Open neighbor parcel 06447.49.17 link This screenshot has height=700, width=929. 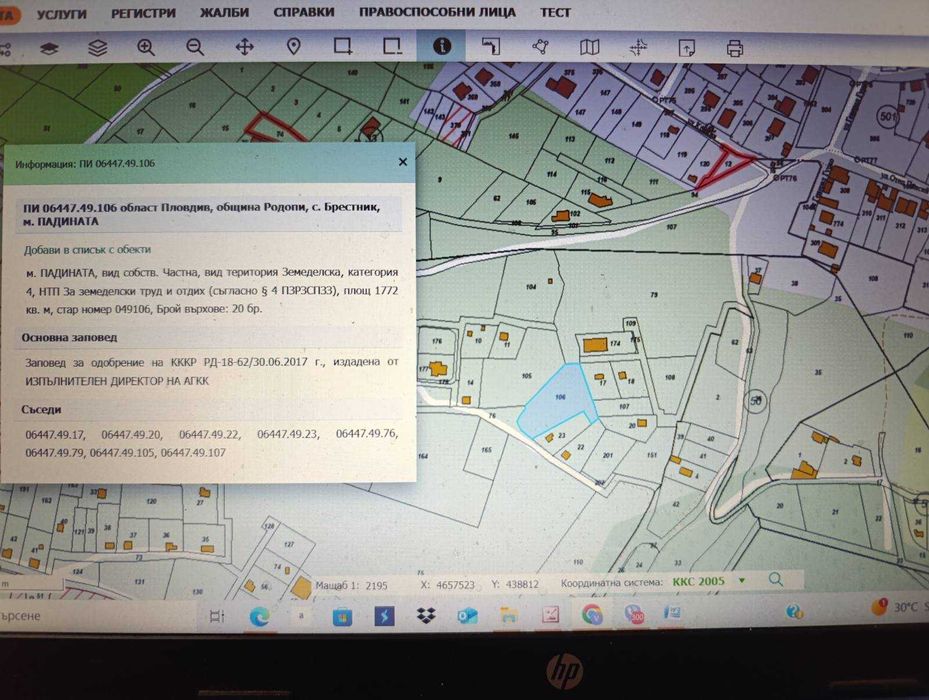coord(55,434)
